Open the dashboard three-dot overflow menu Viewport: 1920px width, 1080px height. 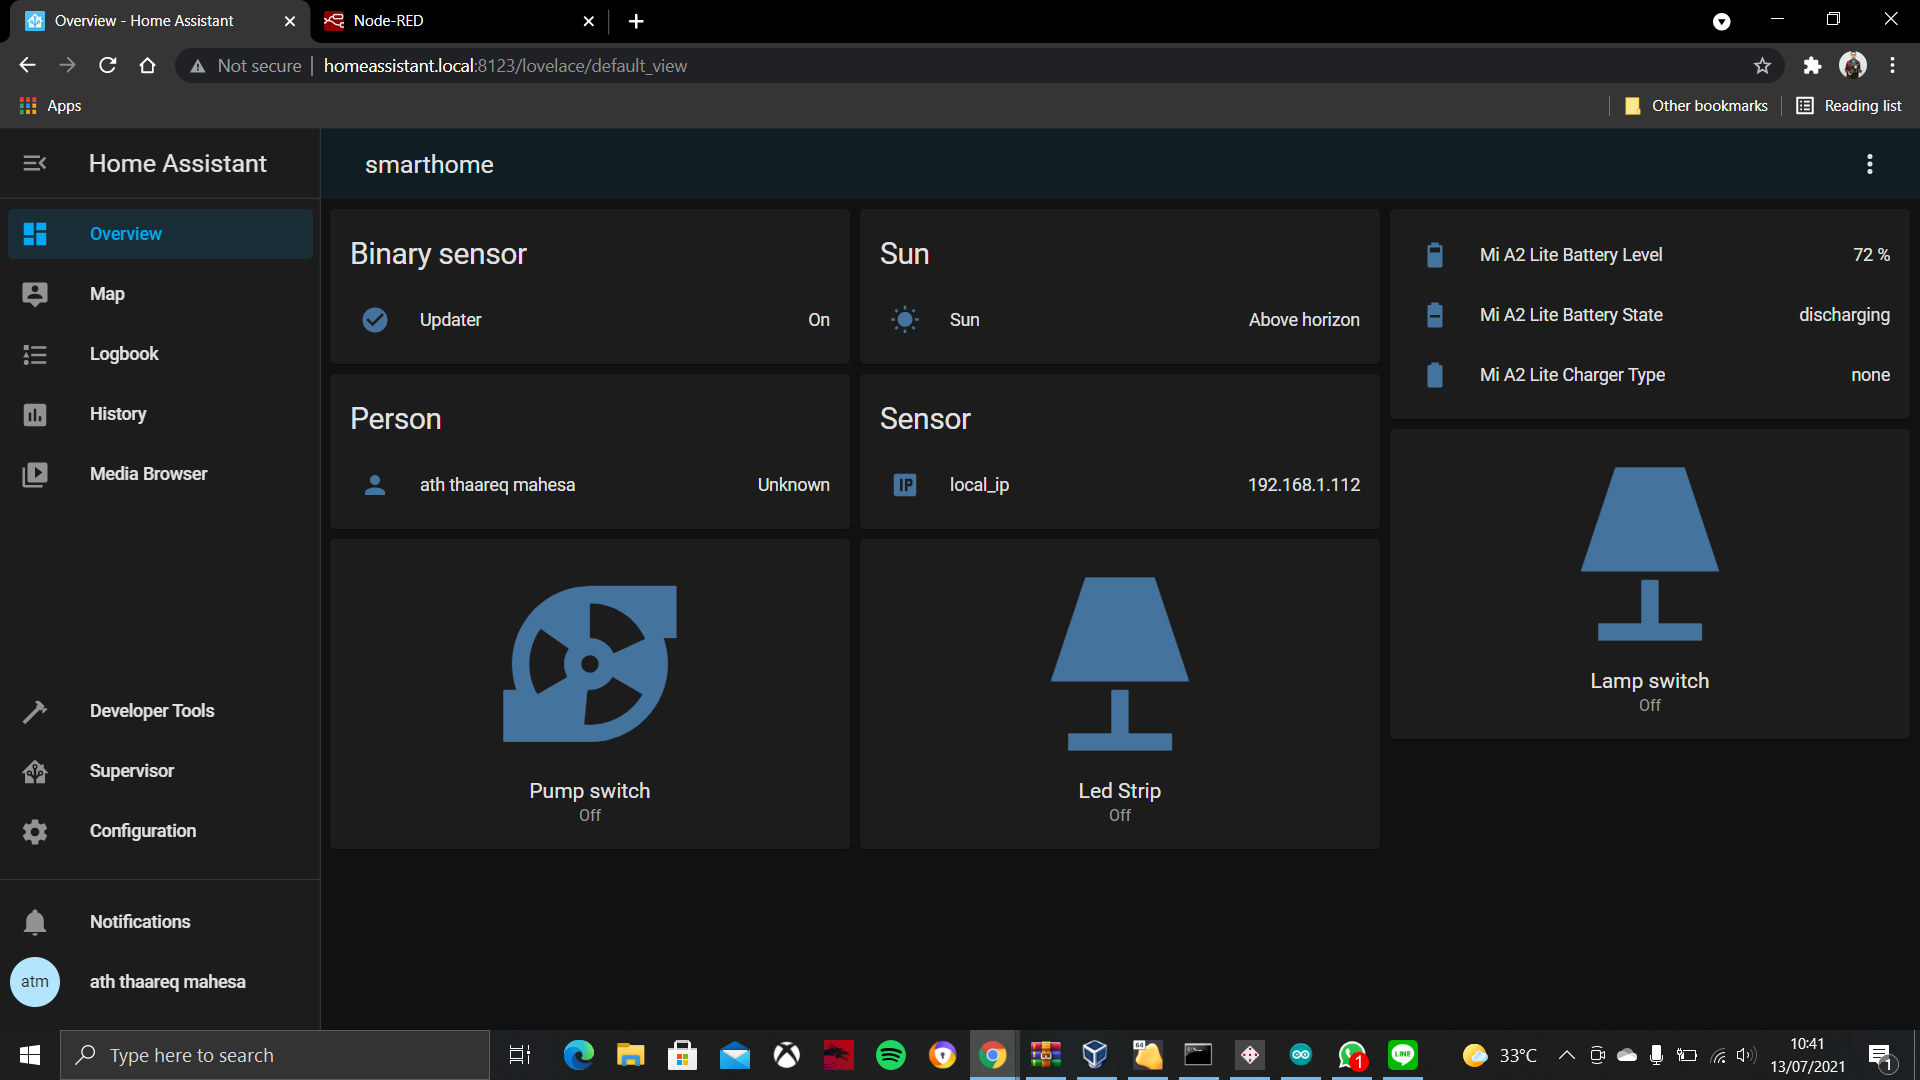(1870, 164)
